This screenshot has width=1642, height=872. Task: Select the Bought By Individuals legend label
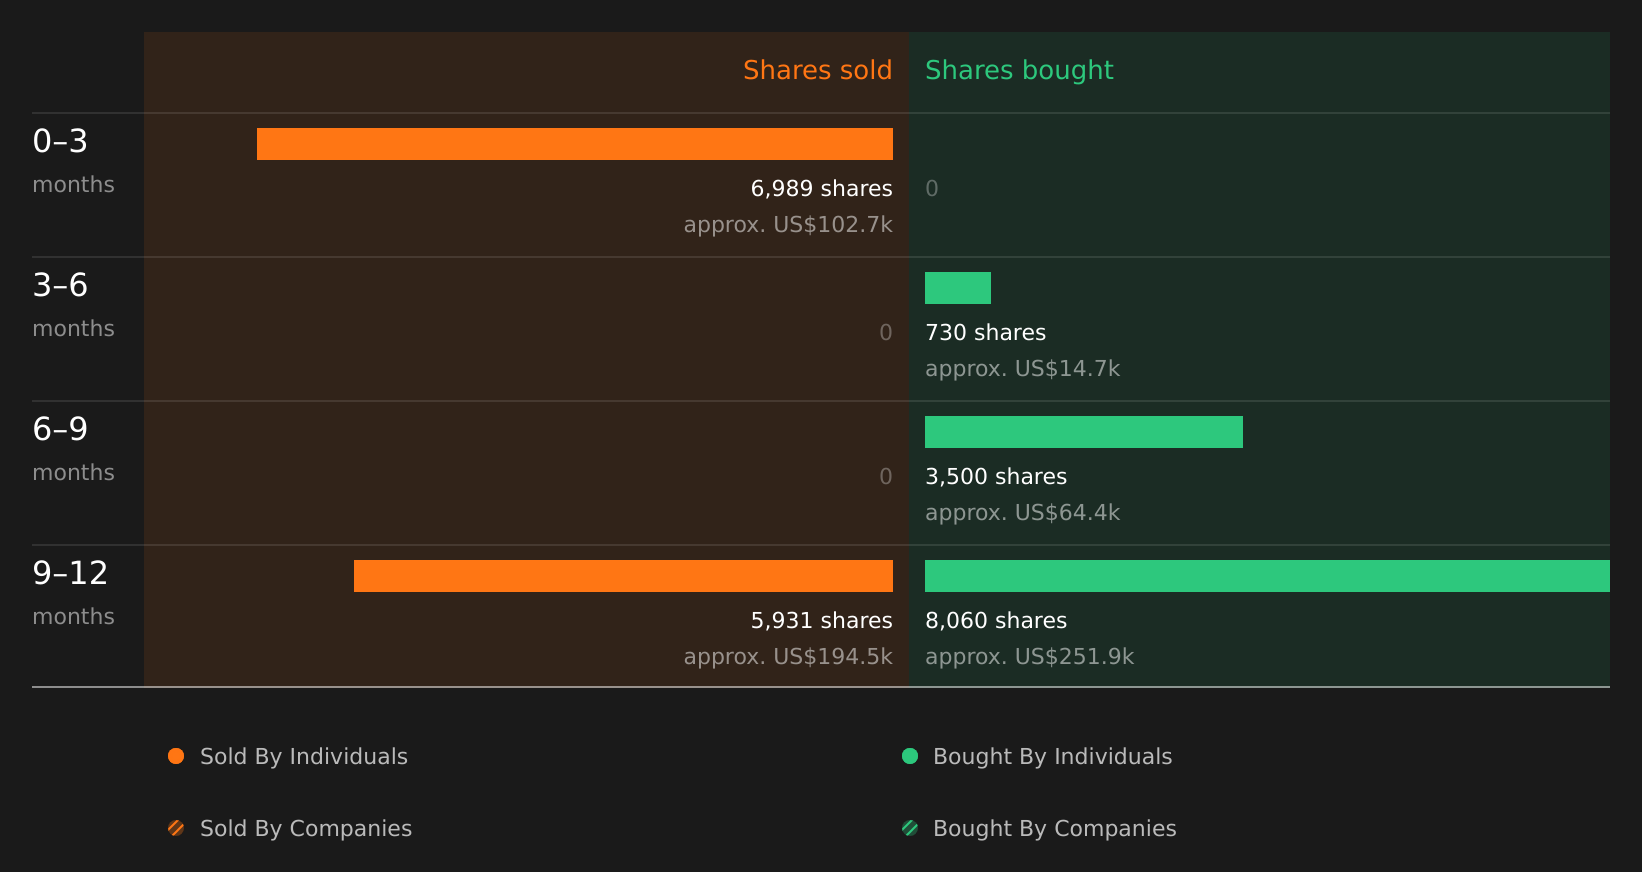pyautogui.click(x=1052, y=756)
